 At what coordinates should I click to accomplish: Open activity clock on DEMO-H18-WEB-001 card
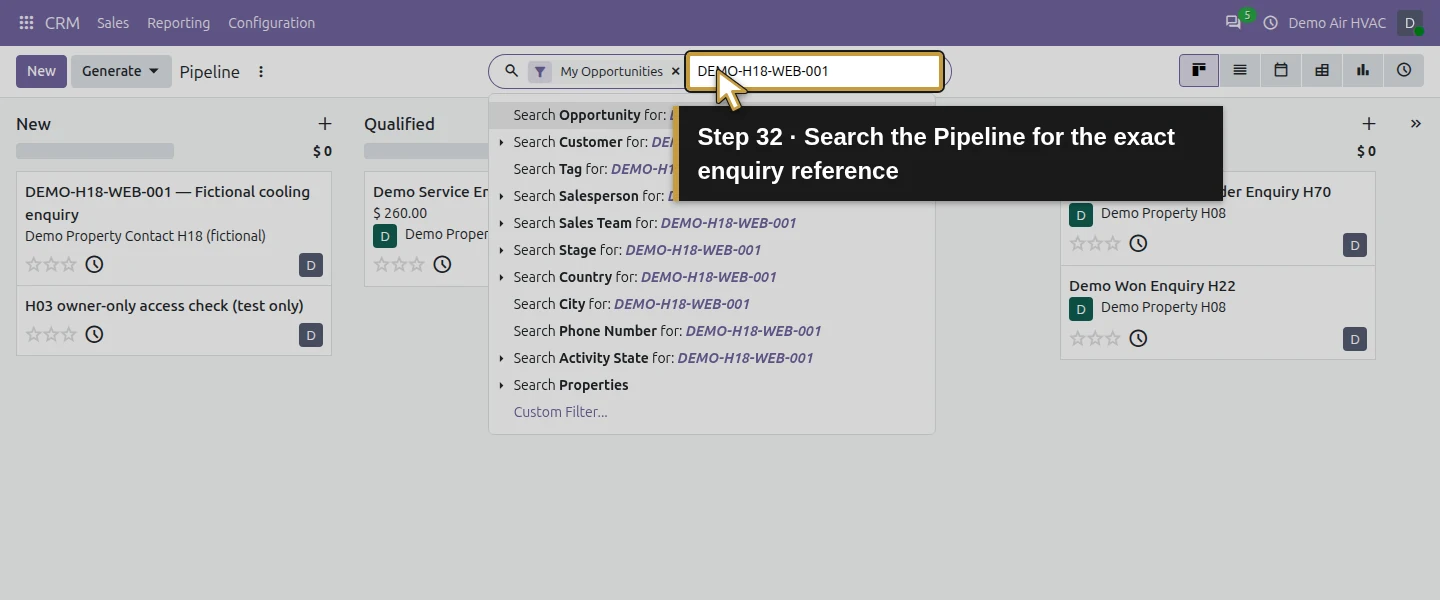94,264
